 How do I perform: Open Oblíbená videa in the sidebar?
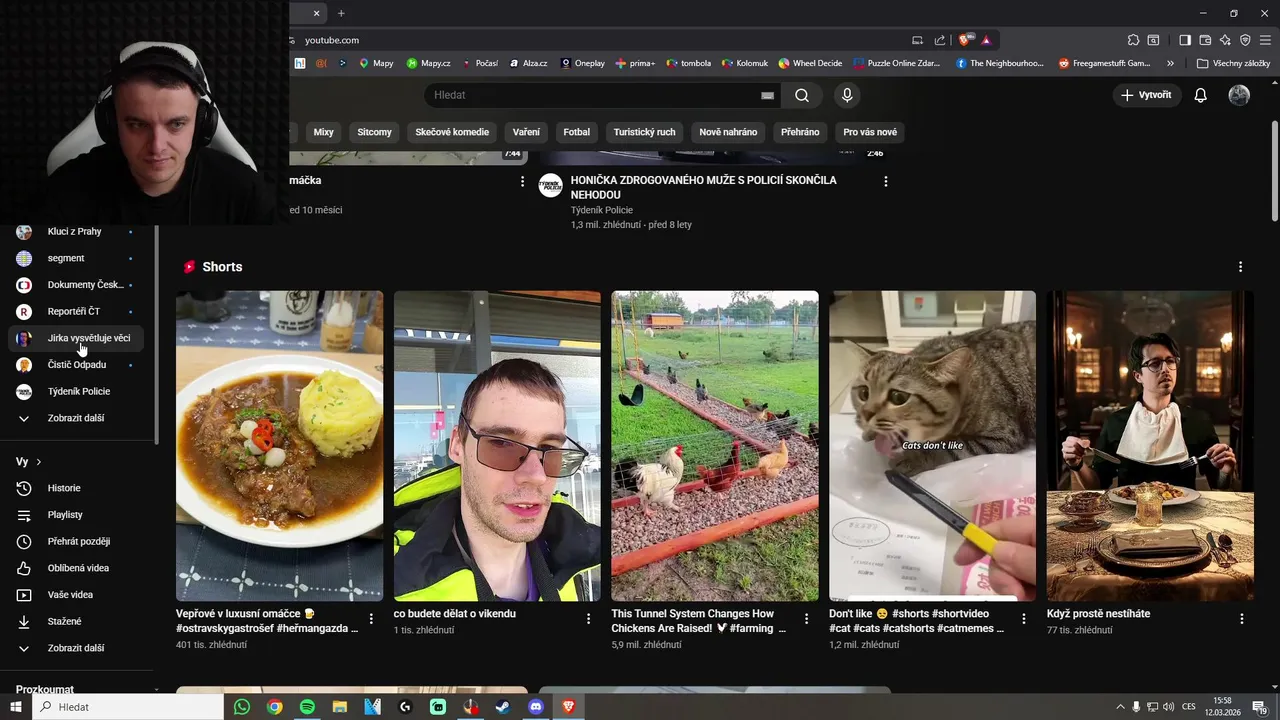click(78, 568)
